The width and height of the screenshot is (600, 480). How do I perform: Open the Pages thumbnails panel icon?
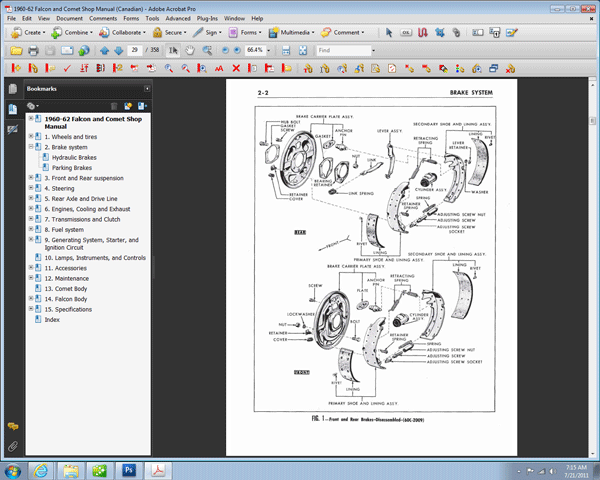[13, 89]
